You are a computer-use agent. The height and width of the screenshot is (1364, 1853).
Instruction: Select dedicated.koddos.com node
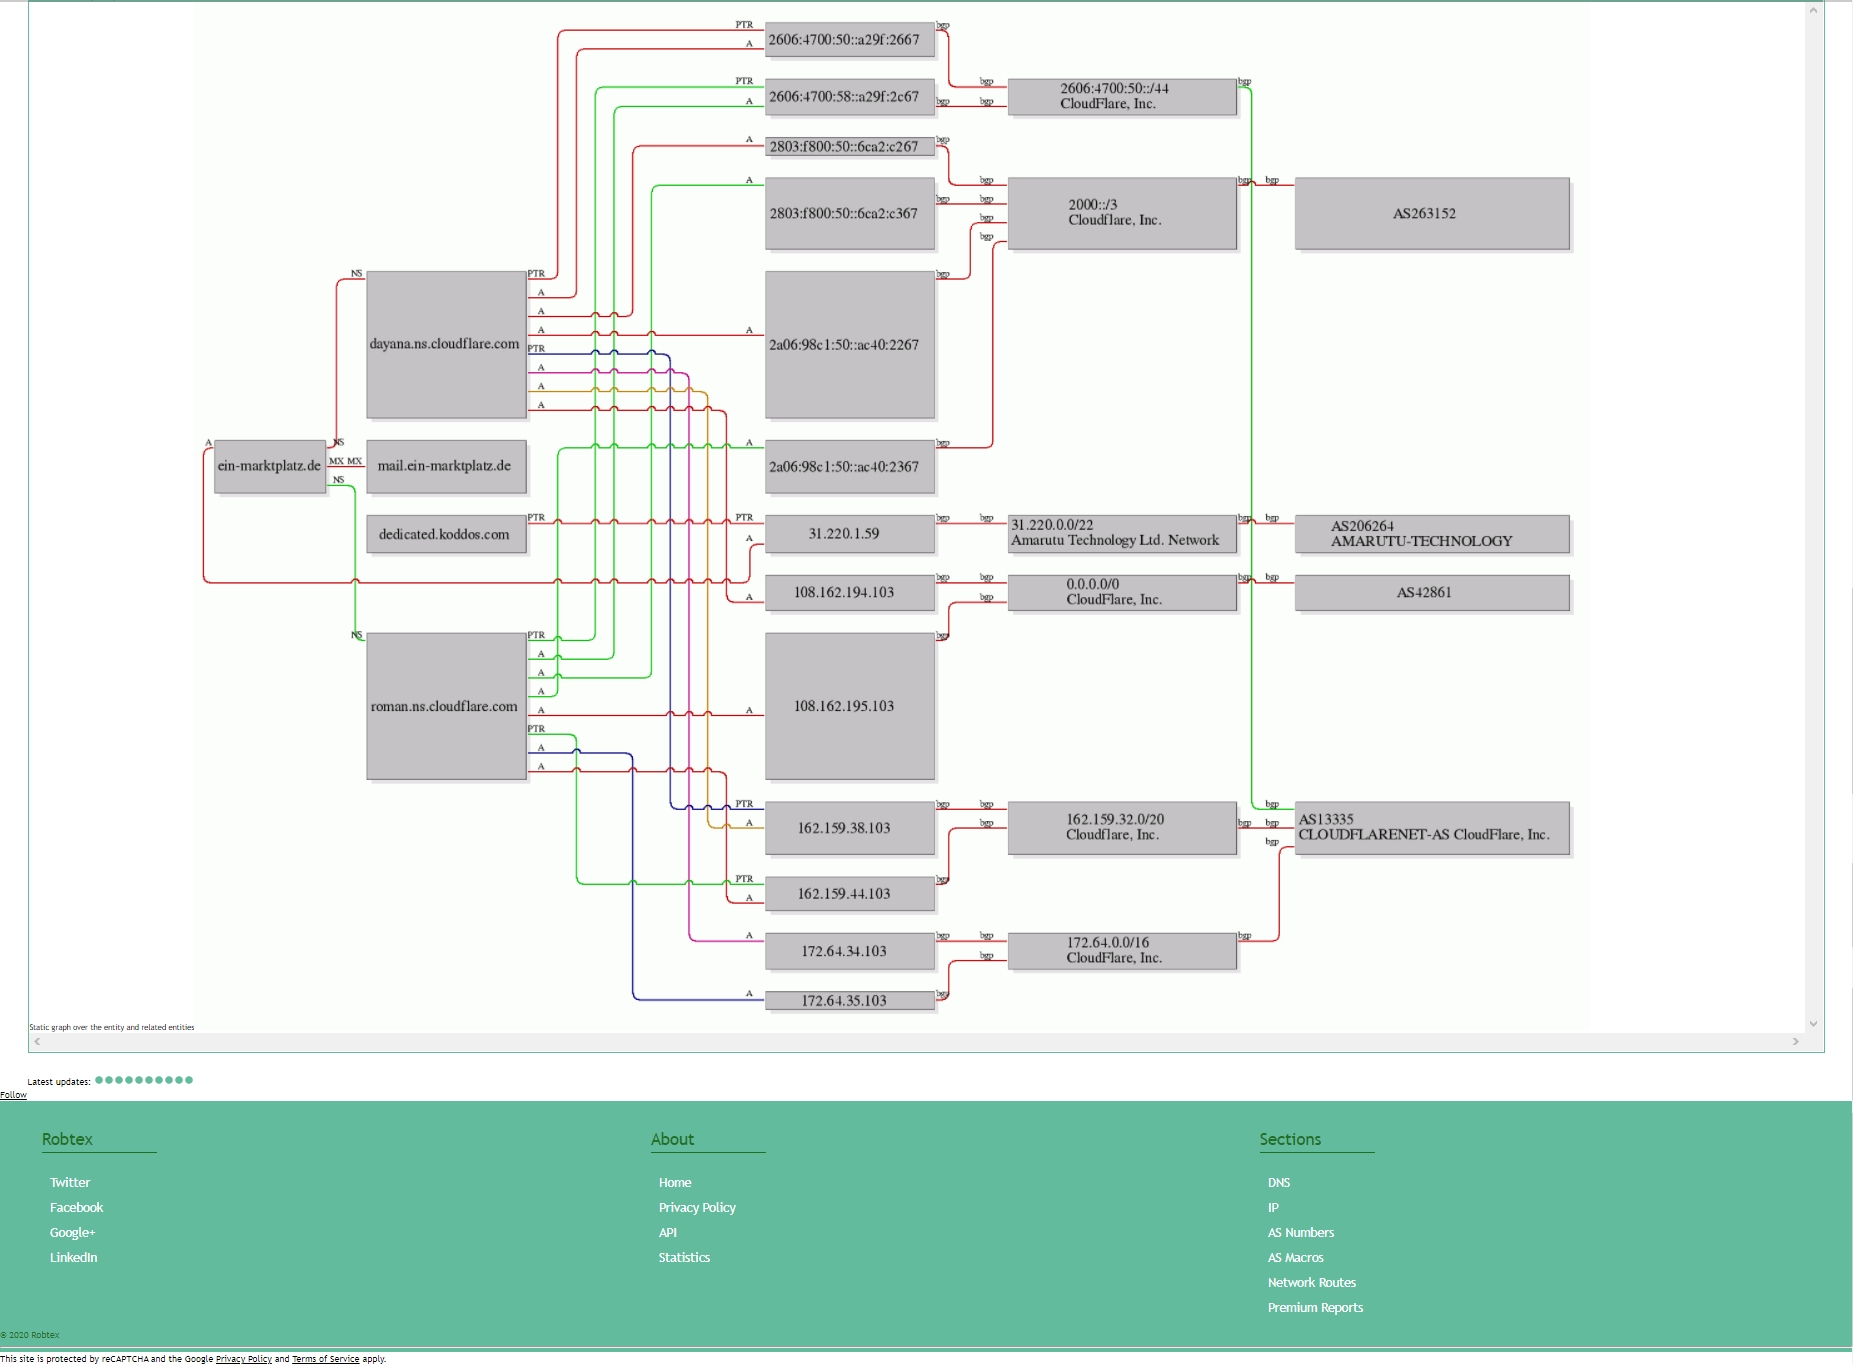(x=446, y=534)
